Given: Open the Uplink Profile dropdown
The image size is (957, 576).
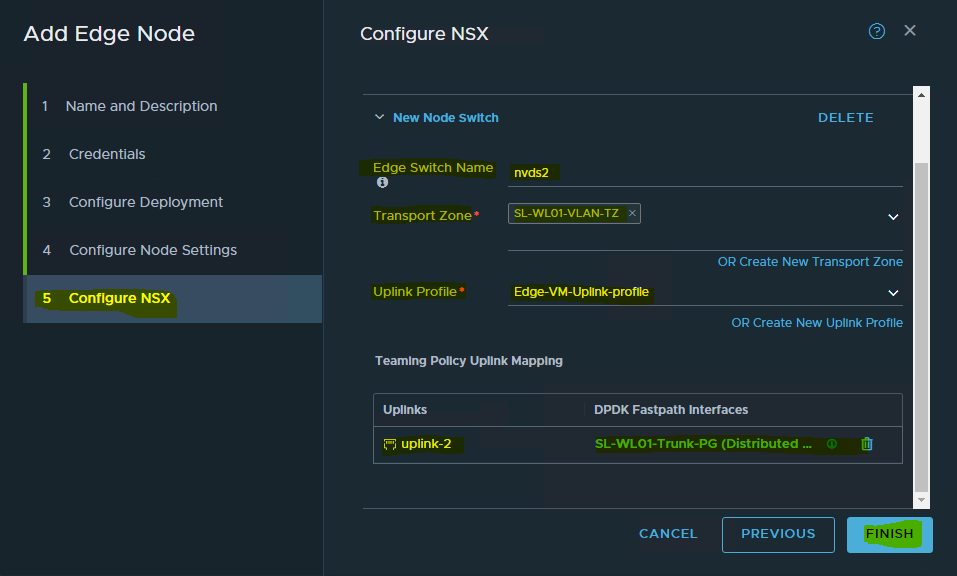Looking at the screenshot, I should pos(893,293).
